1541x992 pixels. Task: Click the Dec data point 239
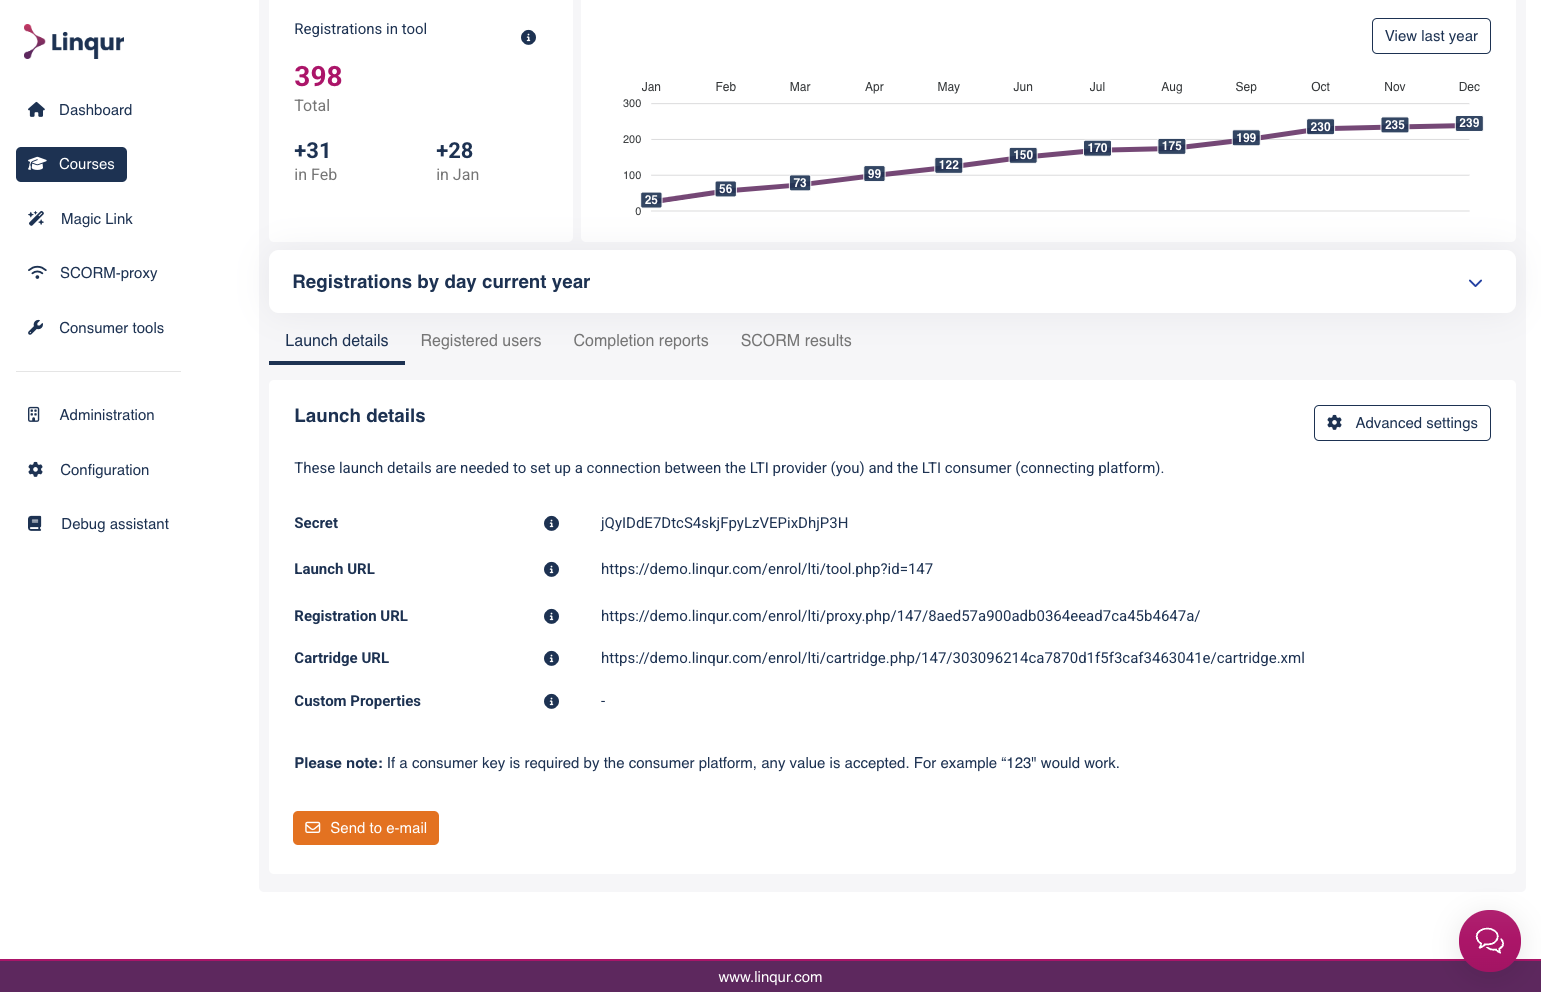click(x=1469, y=124)
